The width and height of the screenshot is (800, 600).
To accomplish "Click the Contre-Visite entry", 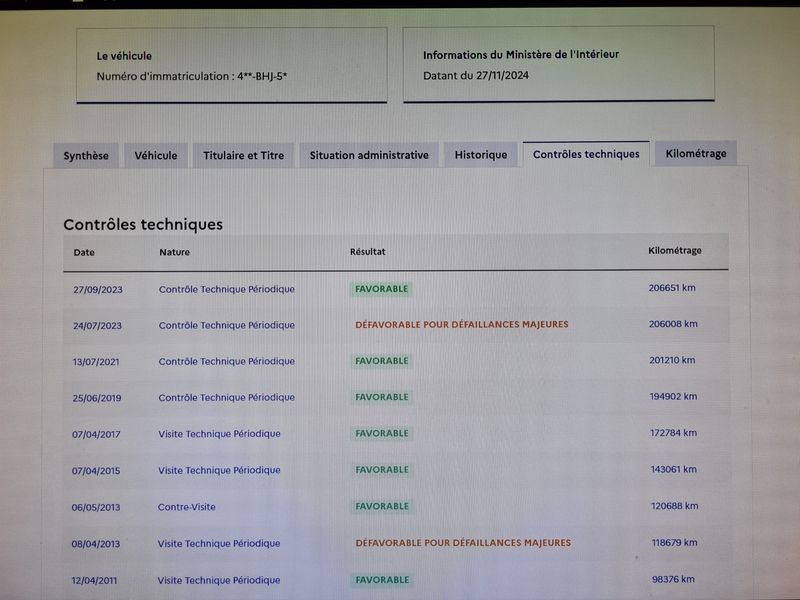I will [x=187, y=507].
